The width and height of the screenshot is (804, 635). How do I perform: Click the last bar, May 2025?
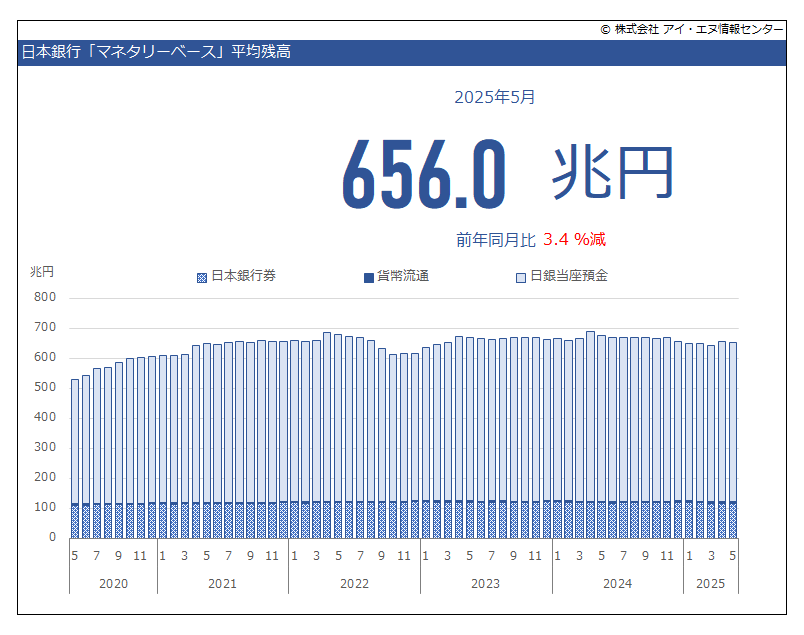[x=733, y=440]
